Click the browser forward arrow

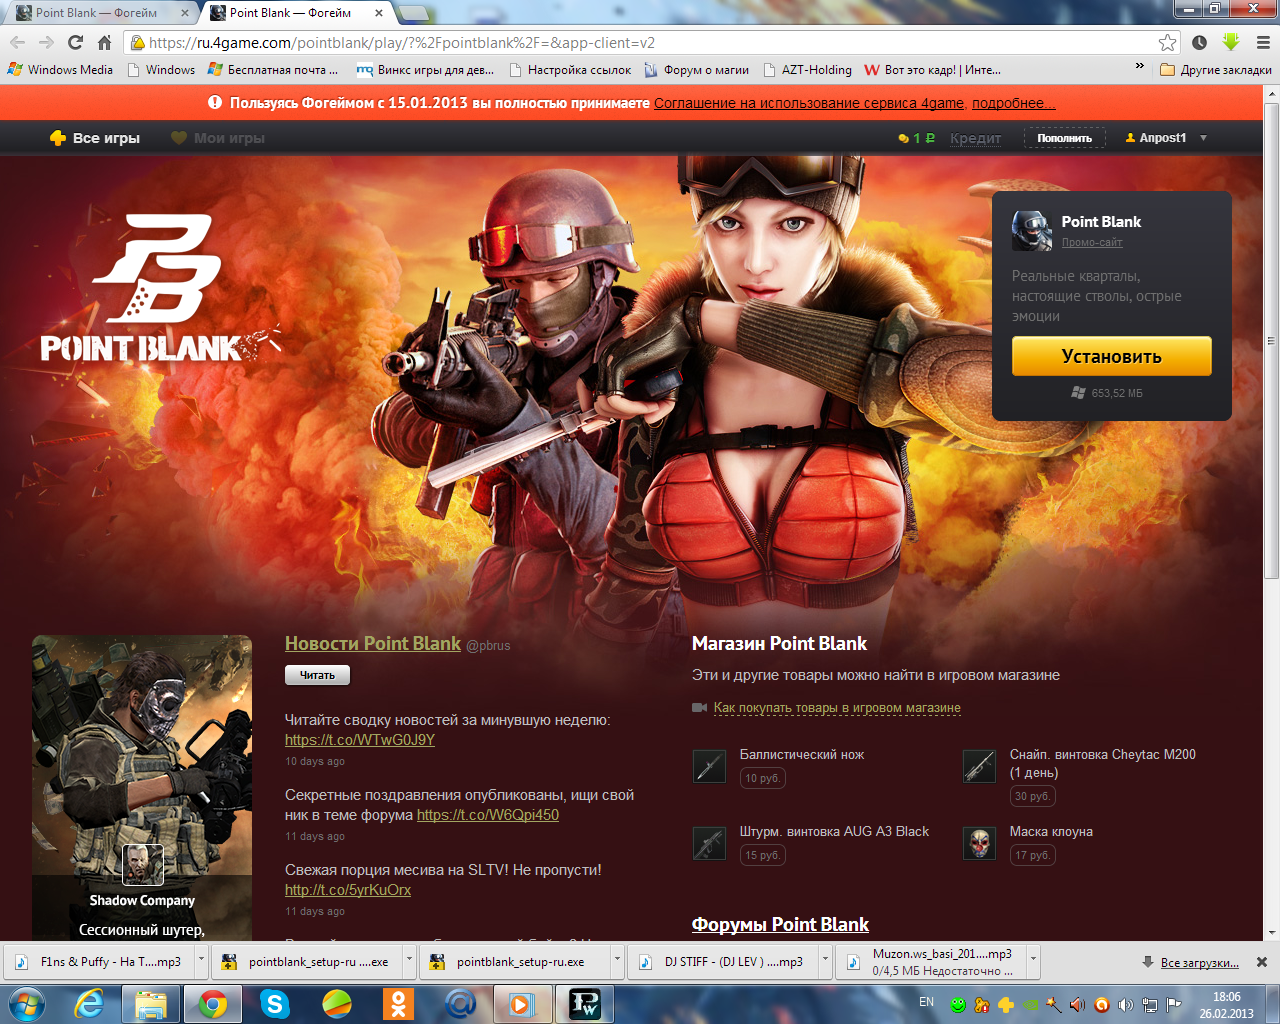46,42
